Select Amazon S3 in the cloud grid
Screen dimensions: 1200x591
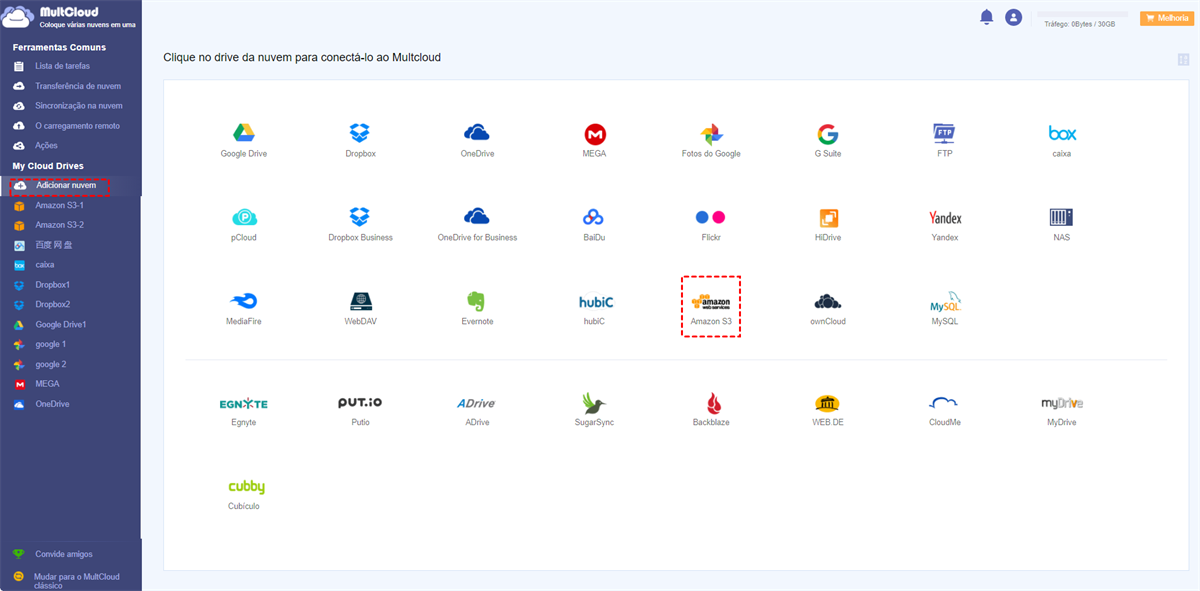[711, 307]
